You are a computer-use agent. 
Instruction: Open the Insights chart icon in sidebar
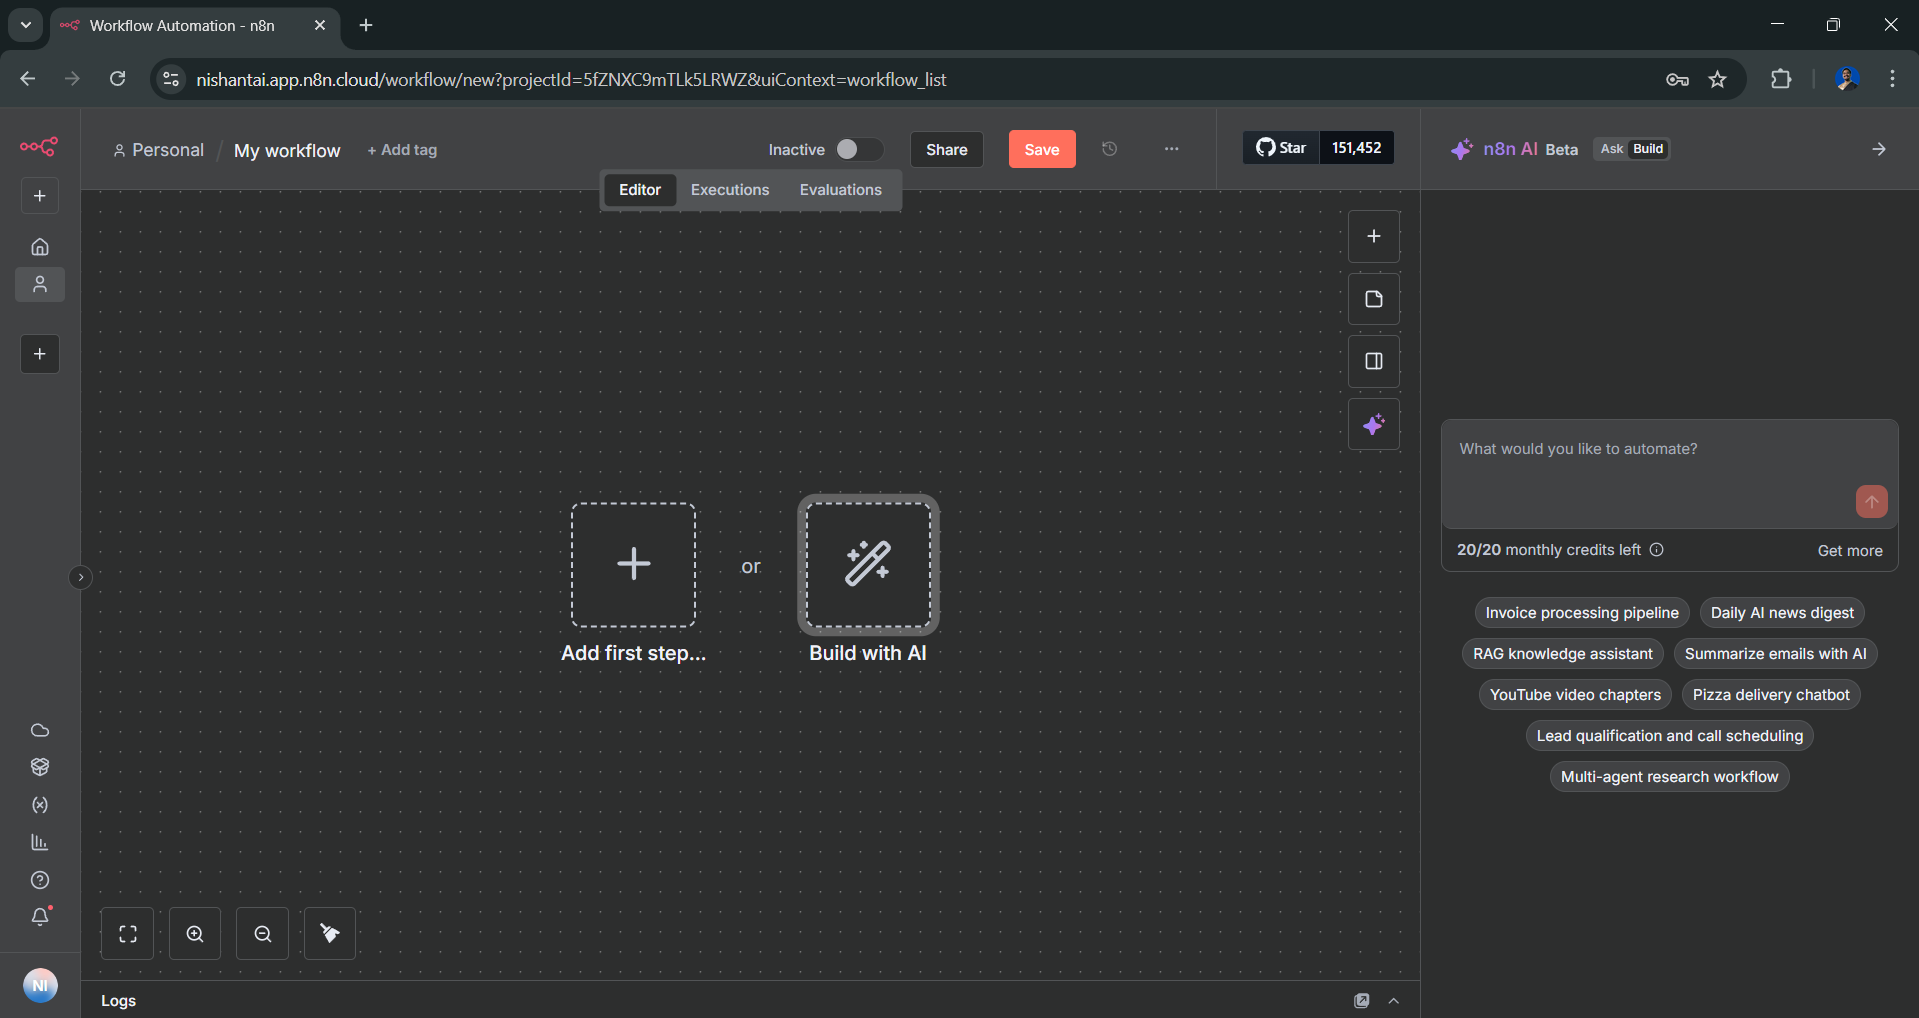pyautogui.click(x=40, y=841)
